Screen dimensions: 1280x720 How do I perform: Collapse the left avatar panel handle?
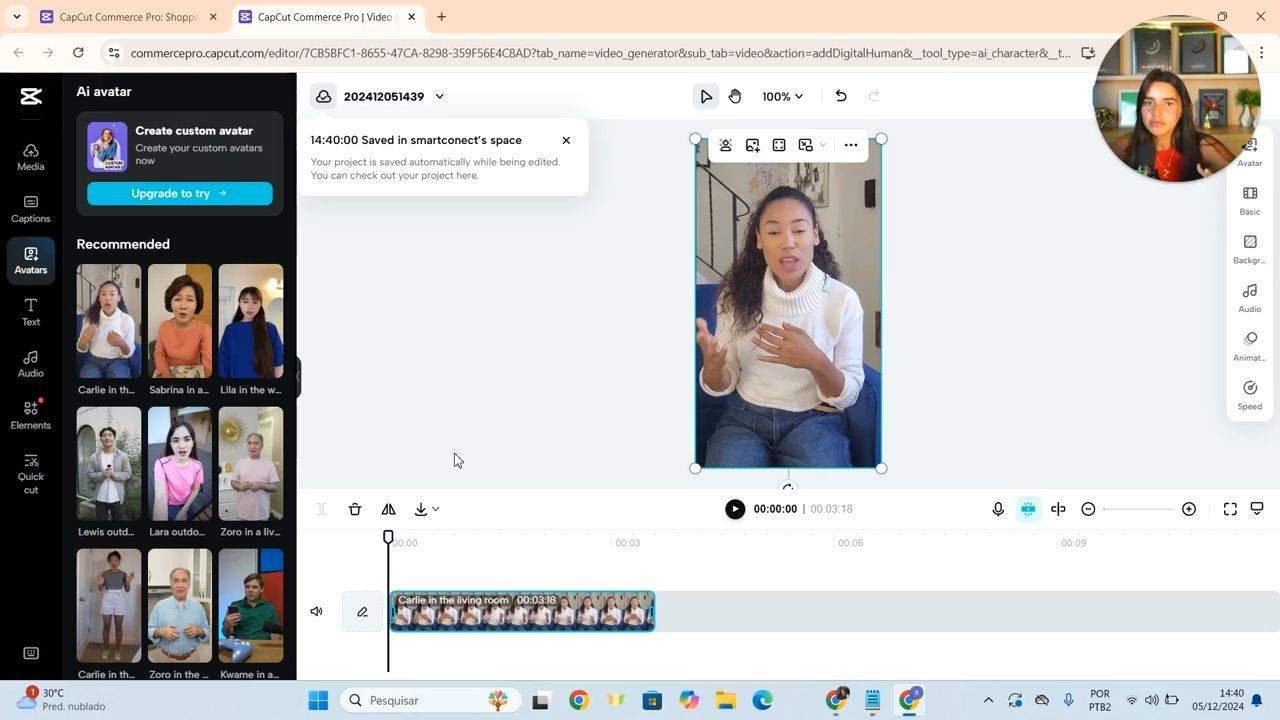[298, 379]
